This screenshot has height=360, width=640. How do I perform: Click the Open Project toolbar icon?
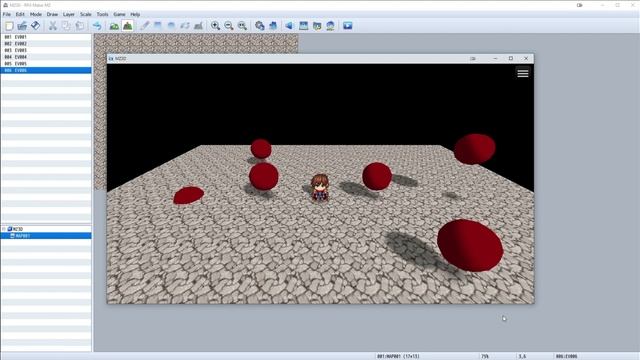[22, 26]
